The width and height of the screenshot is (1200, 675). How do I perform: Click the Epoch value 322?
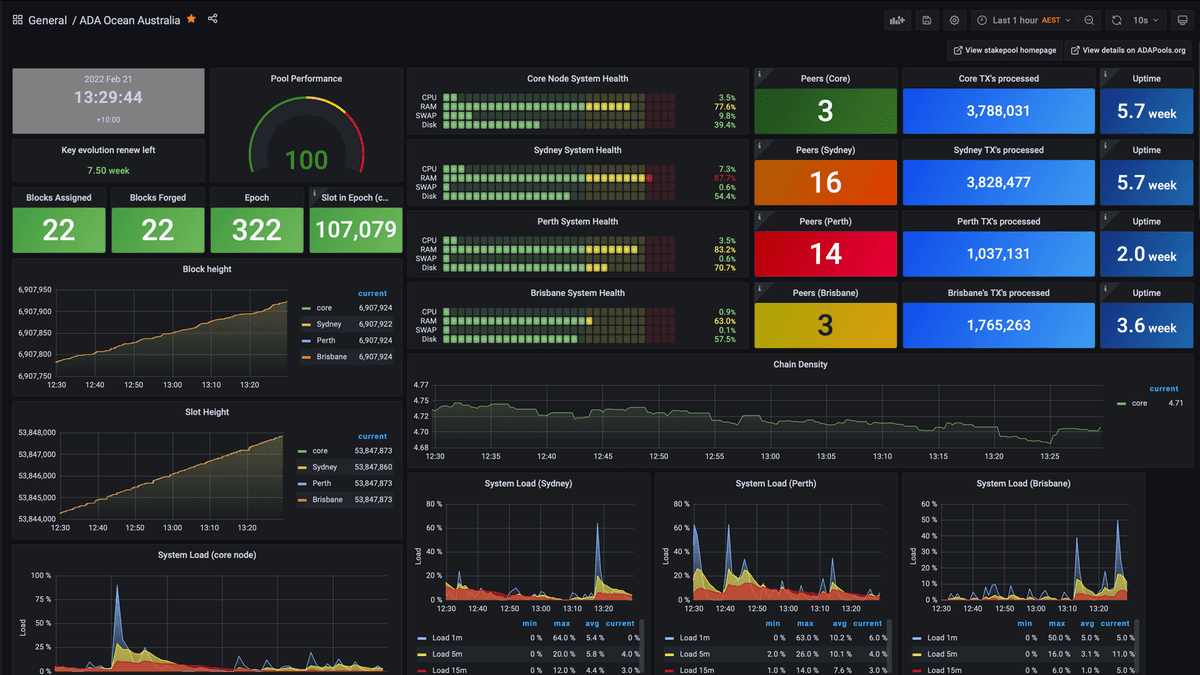[257, 230]
